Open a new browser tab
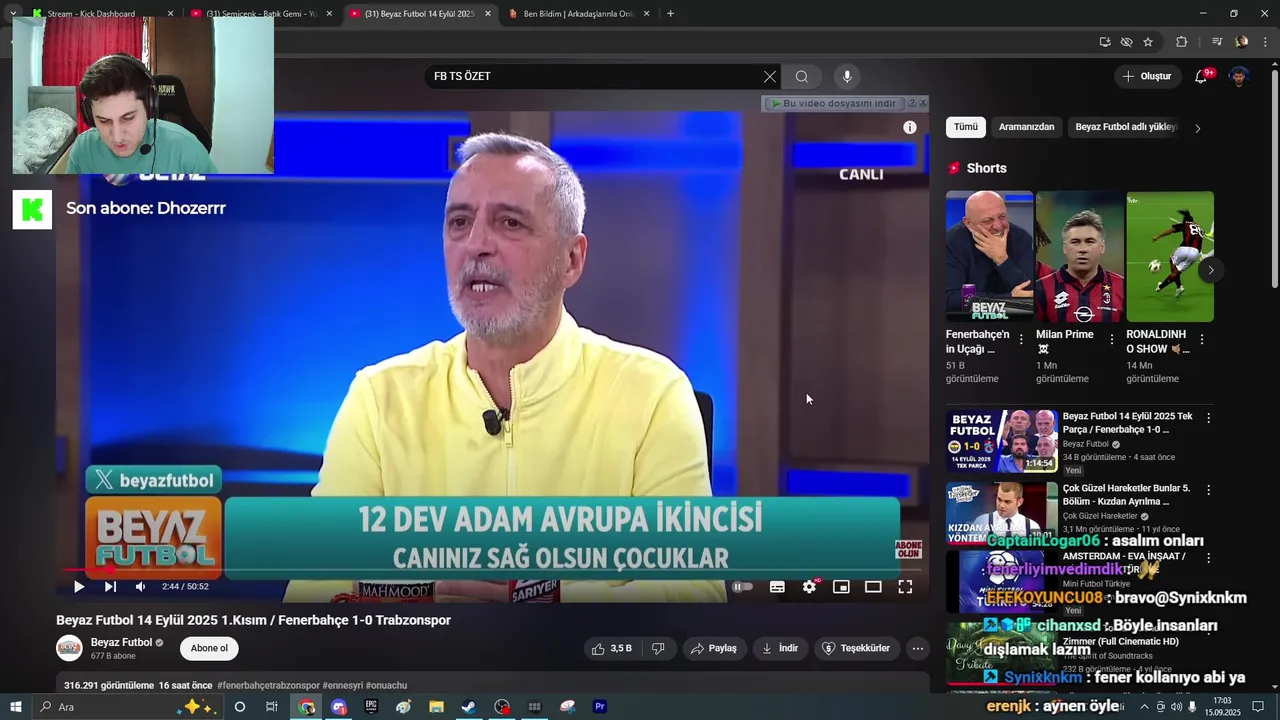Screen dimensions: 1280x720 coord(670,14)
